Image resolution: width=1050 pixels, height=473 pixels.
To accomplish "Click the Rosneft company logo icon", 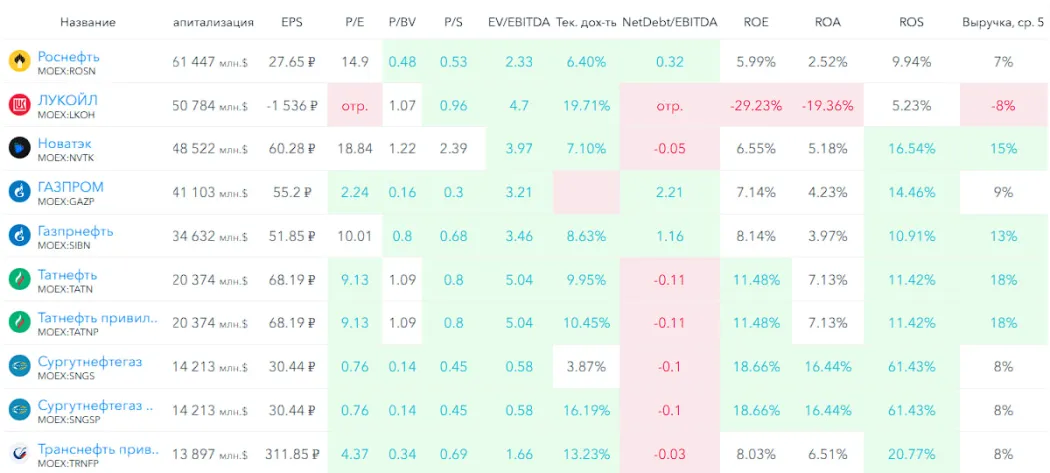I will [x=19, y=62].
